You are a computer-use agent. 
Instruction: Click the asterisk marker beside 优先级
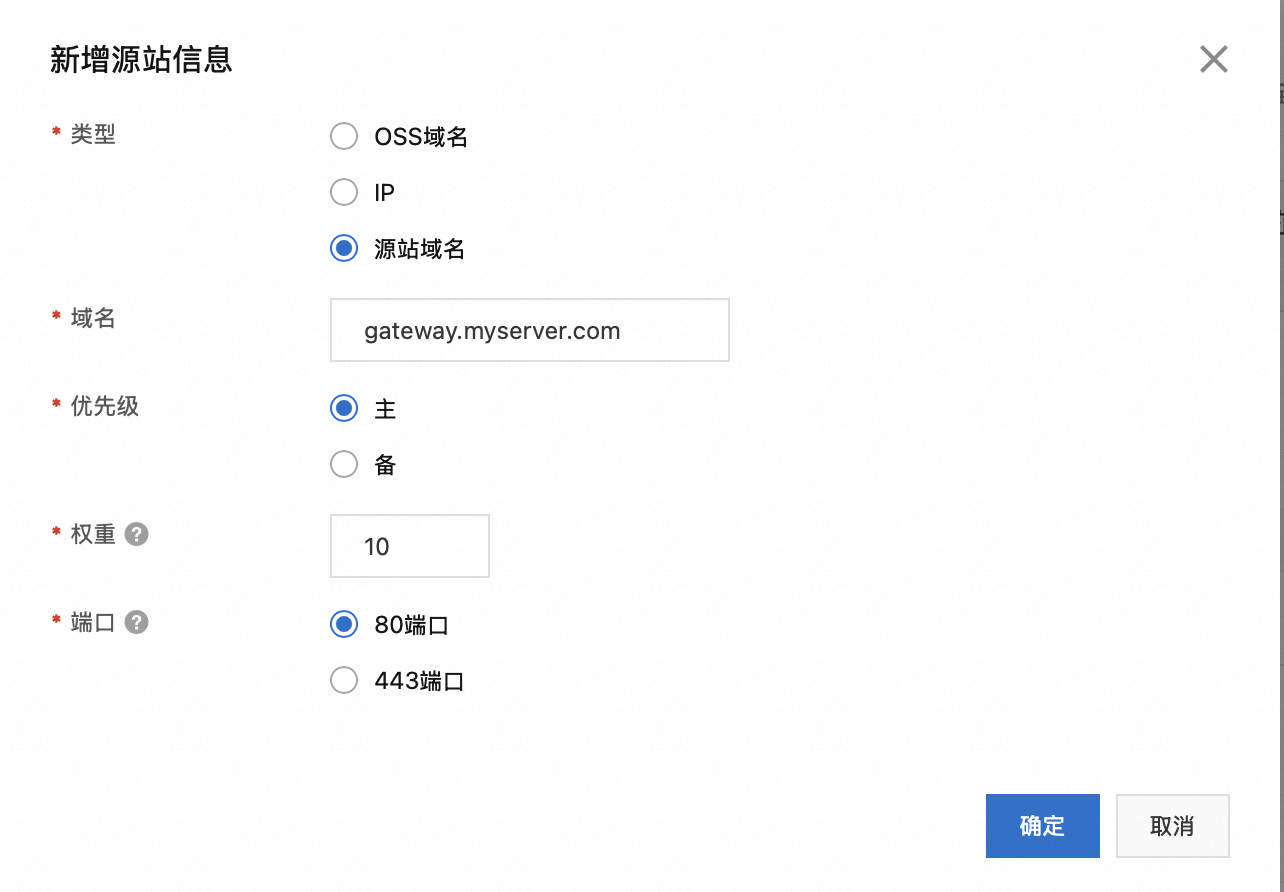click(x=55, y=404)
